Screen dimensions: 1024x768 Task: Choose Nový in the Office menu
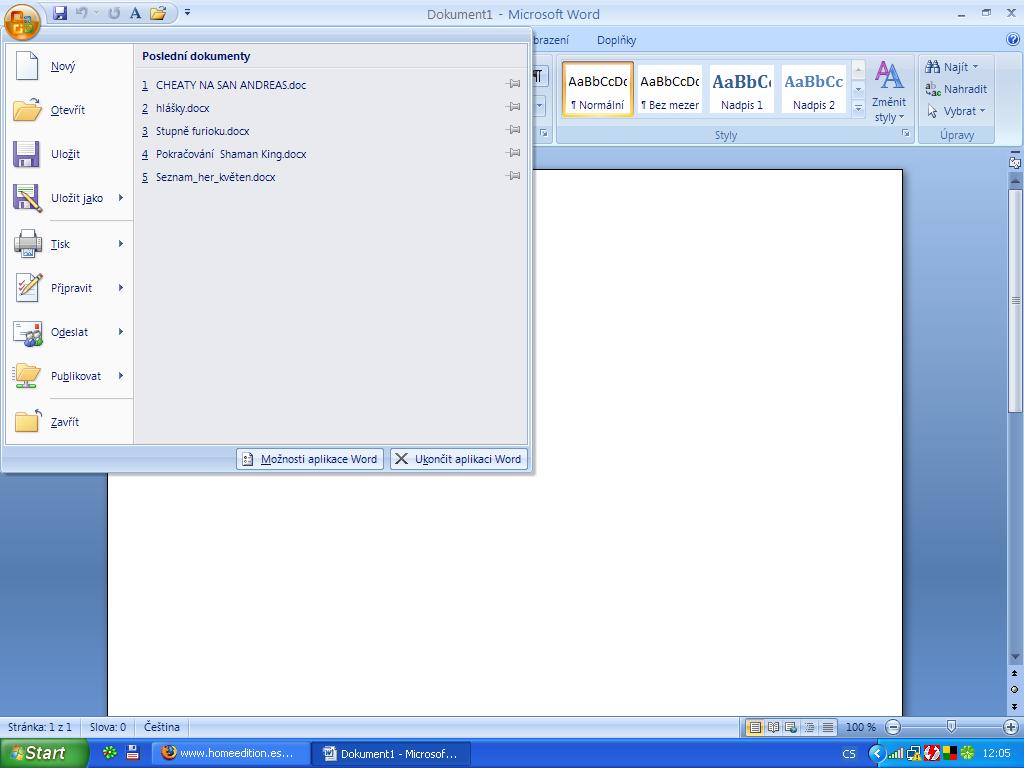pyautogui.click(x=68, y=66)
